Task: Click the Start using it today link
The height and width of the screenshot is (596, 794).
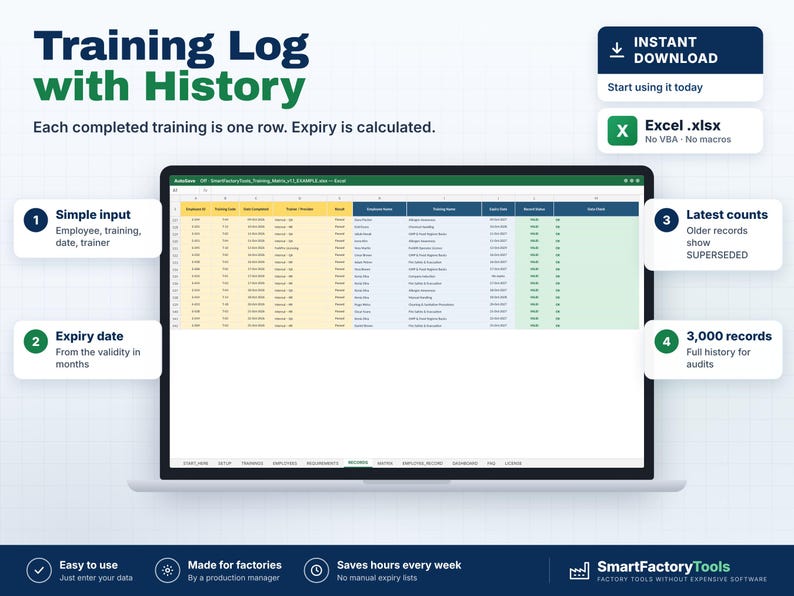Action: 655,87
